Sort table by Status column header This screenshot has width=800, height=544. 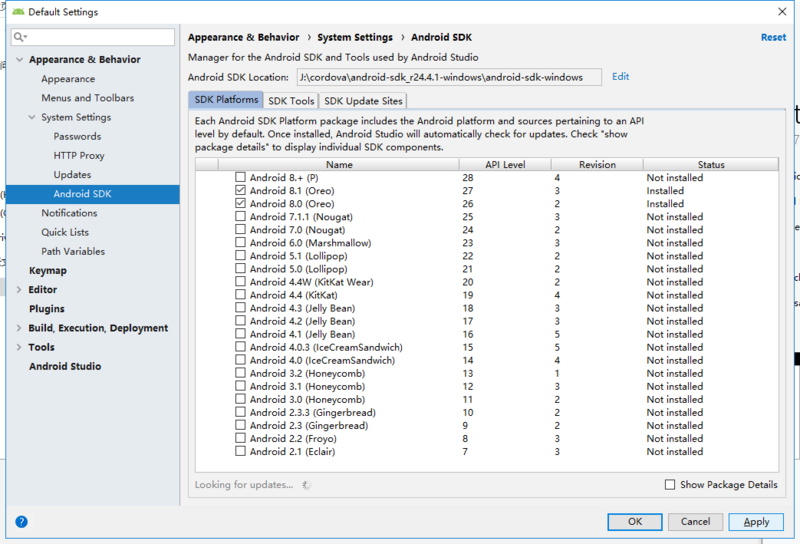[x=711, y=164]
